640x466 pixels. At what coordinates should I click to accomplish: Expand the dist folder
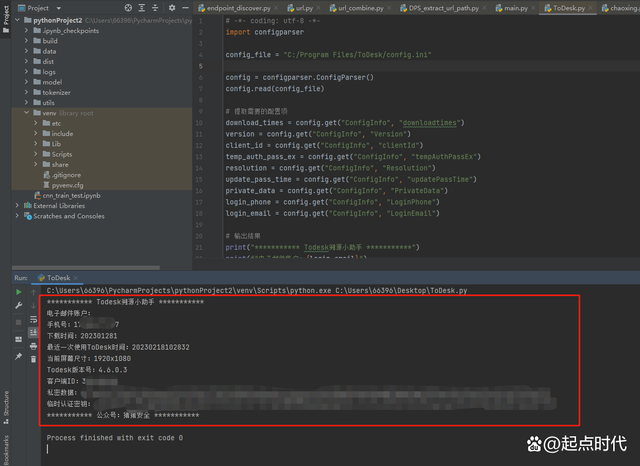pos(27,61)
